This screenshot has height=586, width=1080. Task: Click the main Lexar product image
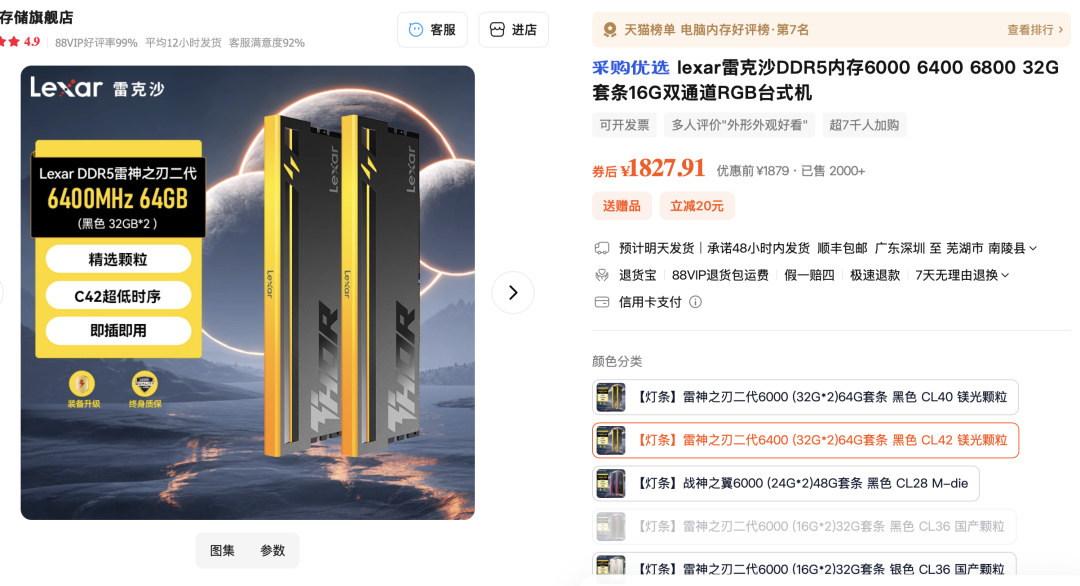coord(247,293)
